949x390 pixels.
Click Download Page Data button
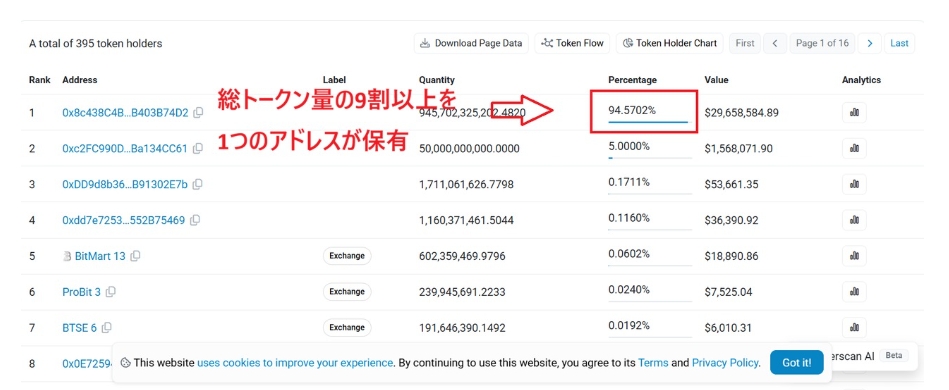tap(471, 43)
